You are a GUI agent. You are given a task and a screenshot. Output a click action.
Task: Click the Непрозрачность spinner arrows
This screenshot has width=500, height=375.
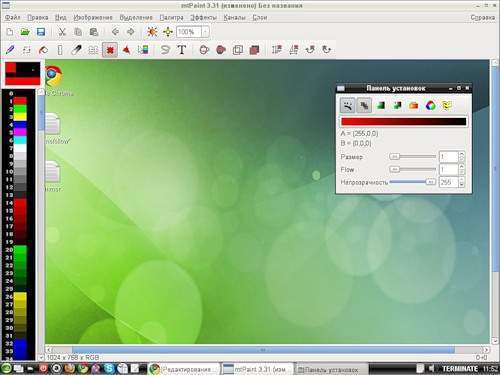(462, 182)
